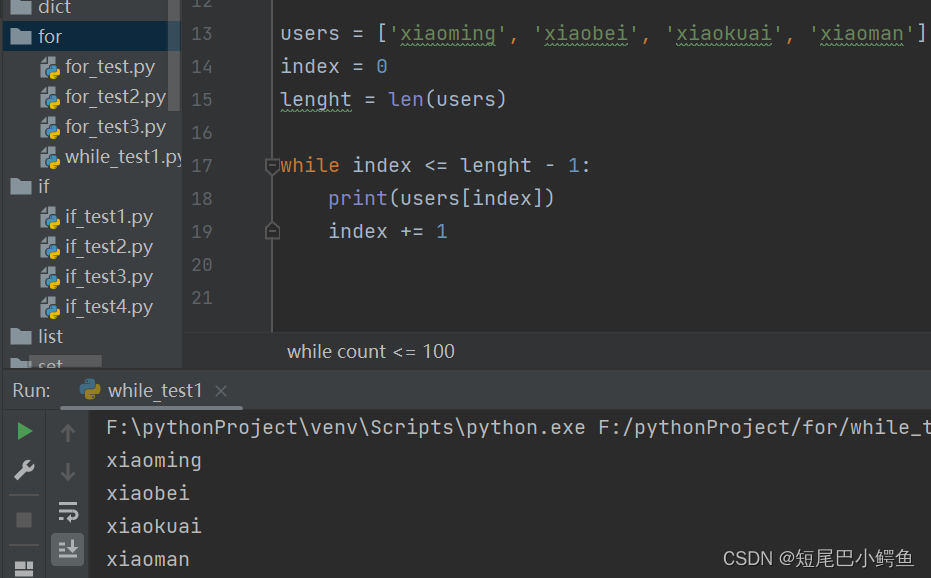
Task: Open if_test3.py file
Action: pyautogui.click(x=109, y=277)
